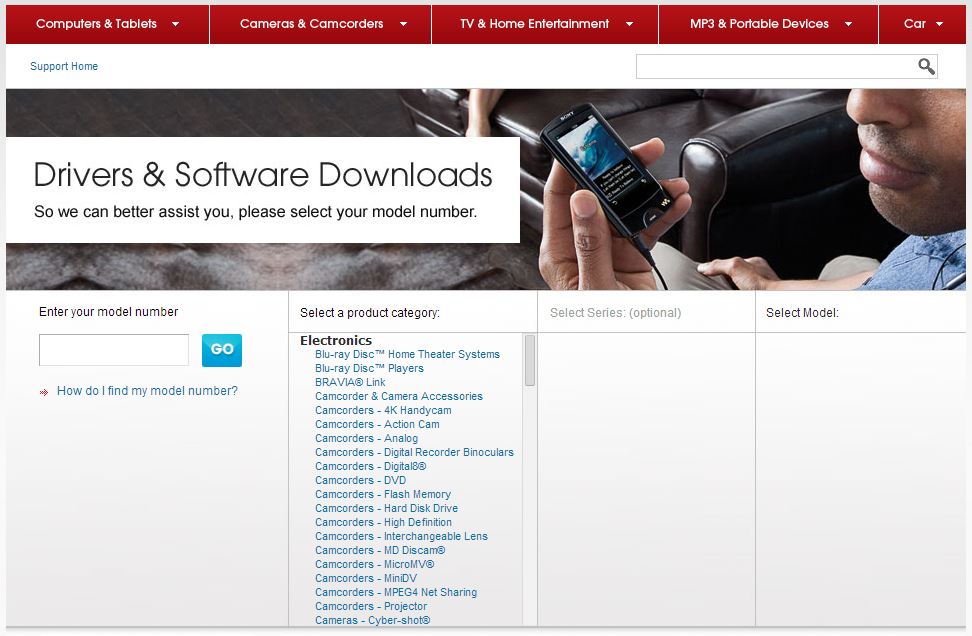The width and height of the screenshot is (972, 636).
Task: Select Blu-ray Disc Home Theater Systems category
Action: [407, 355]
